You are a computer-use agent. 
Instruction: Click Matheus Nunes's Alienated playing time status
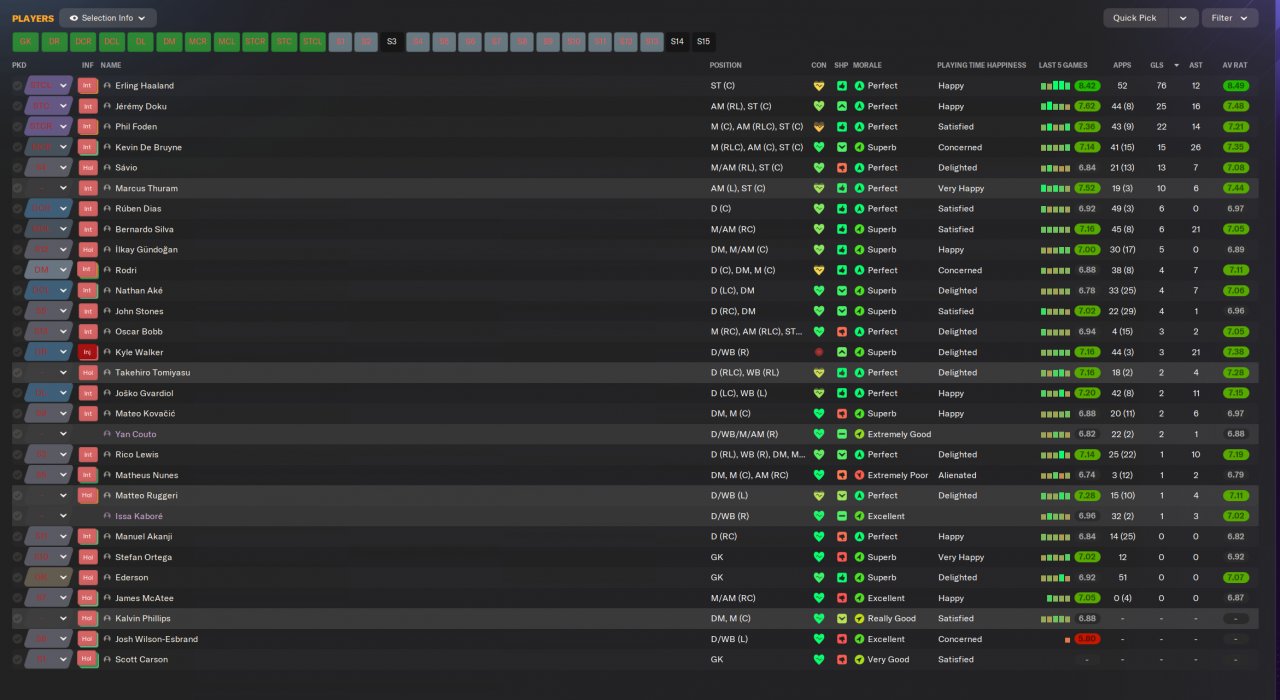tap(957, 475)
